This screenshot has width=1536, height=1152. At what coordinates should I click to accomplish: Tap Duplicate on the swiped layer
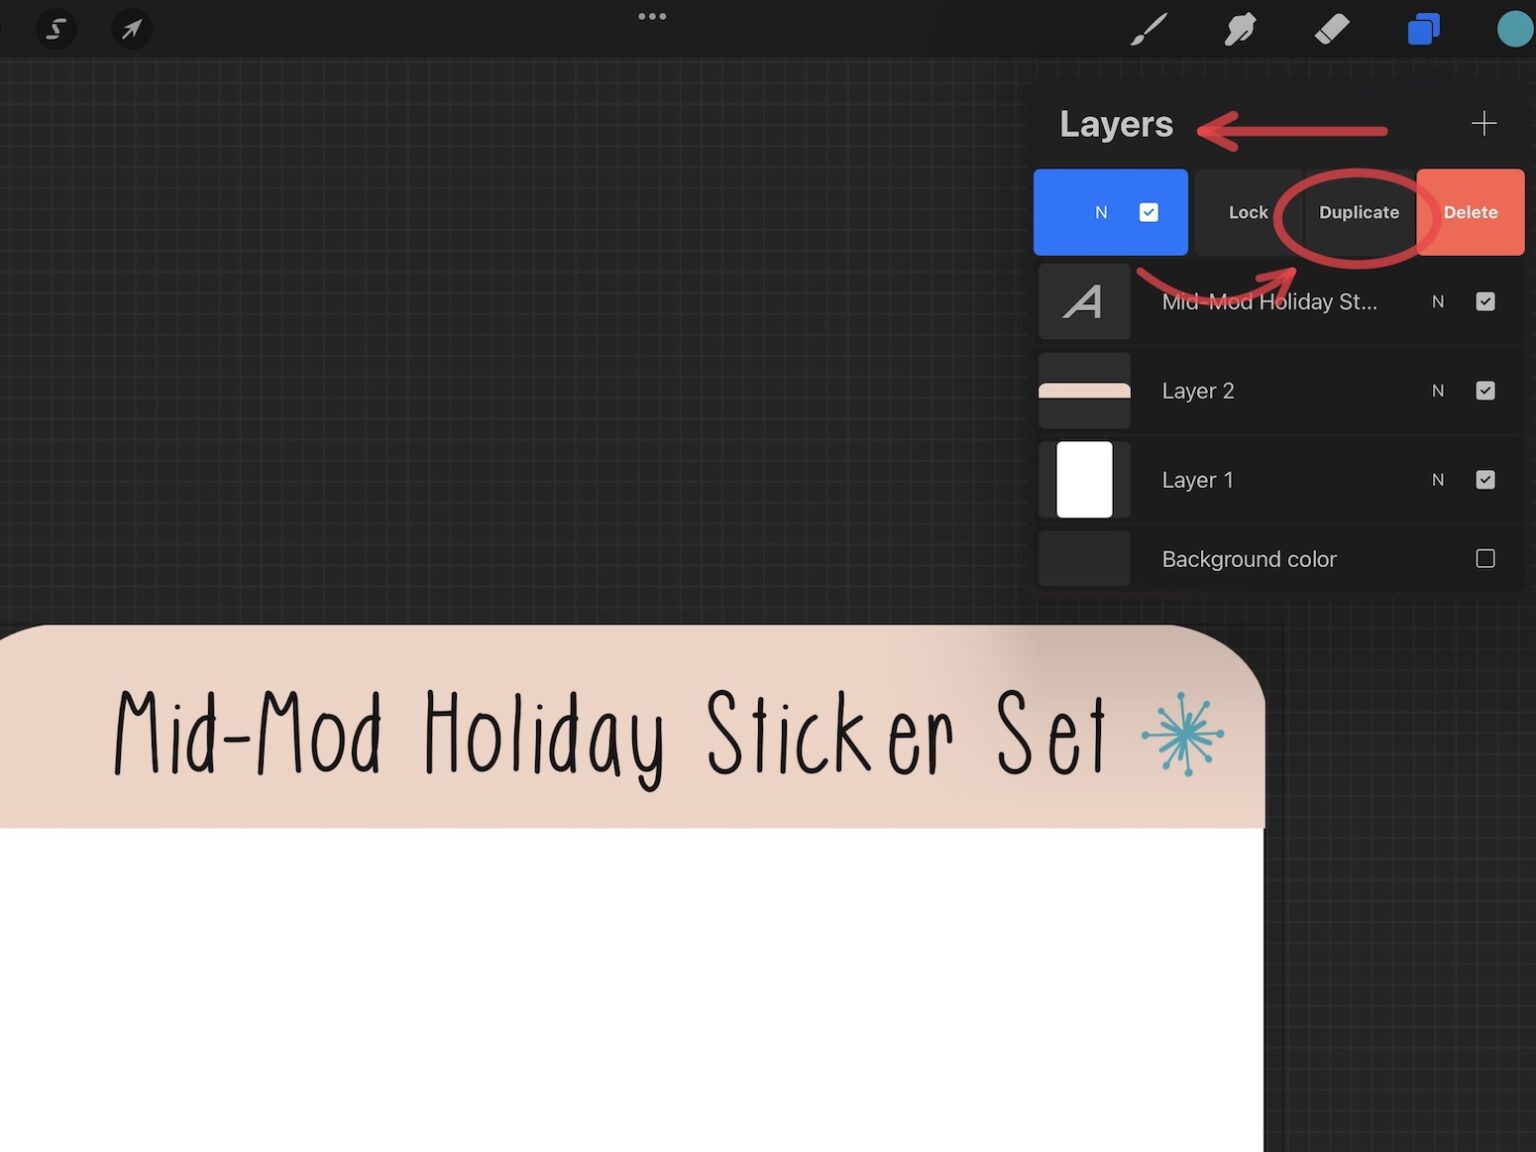(1358, 212)
